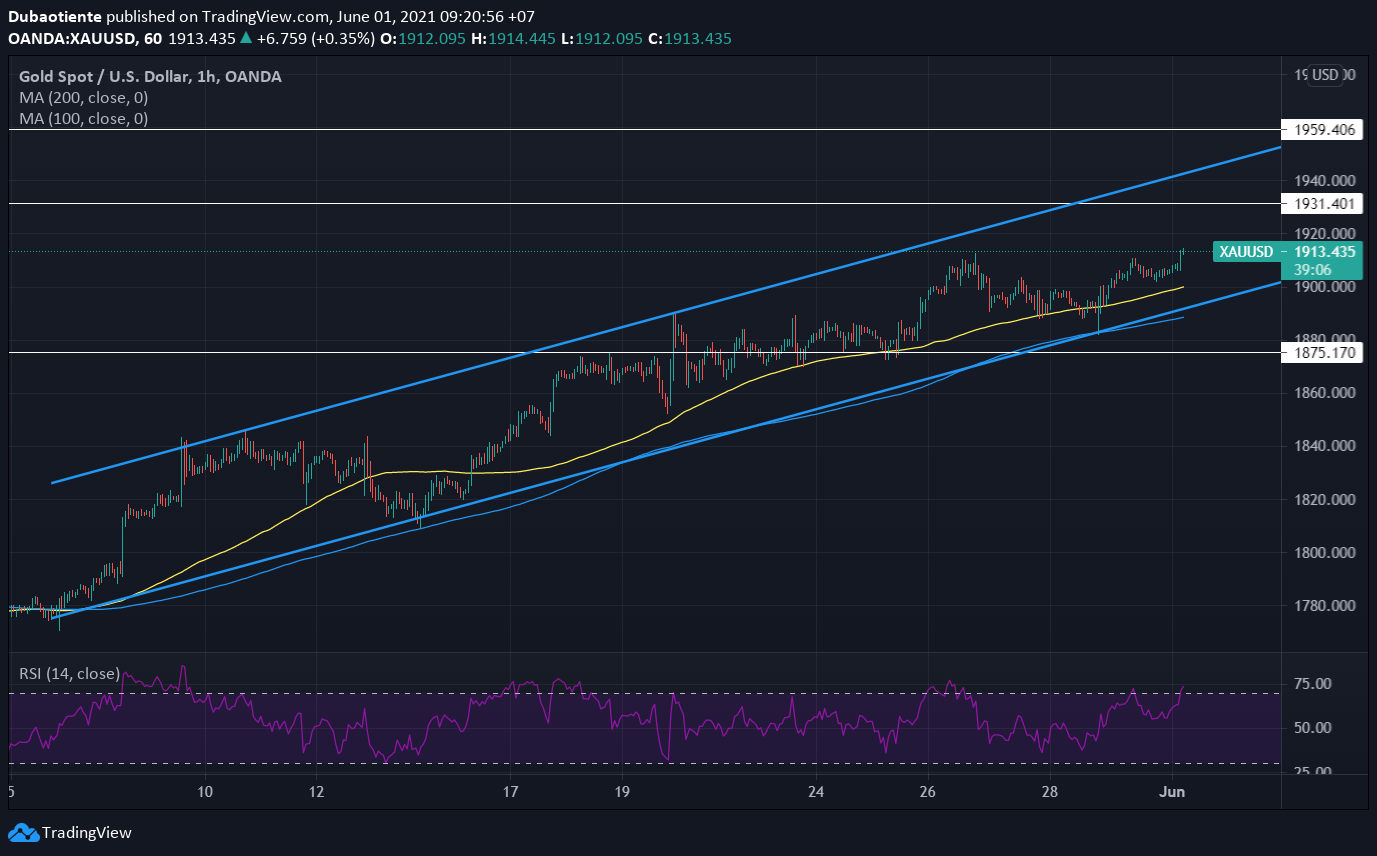The image size is (1377, 856).
Task: Click the TradingView wordmark text
Action: coord(87,832)
